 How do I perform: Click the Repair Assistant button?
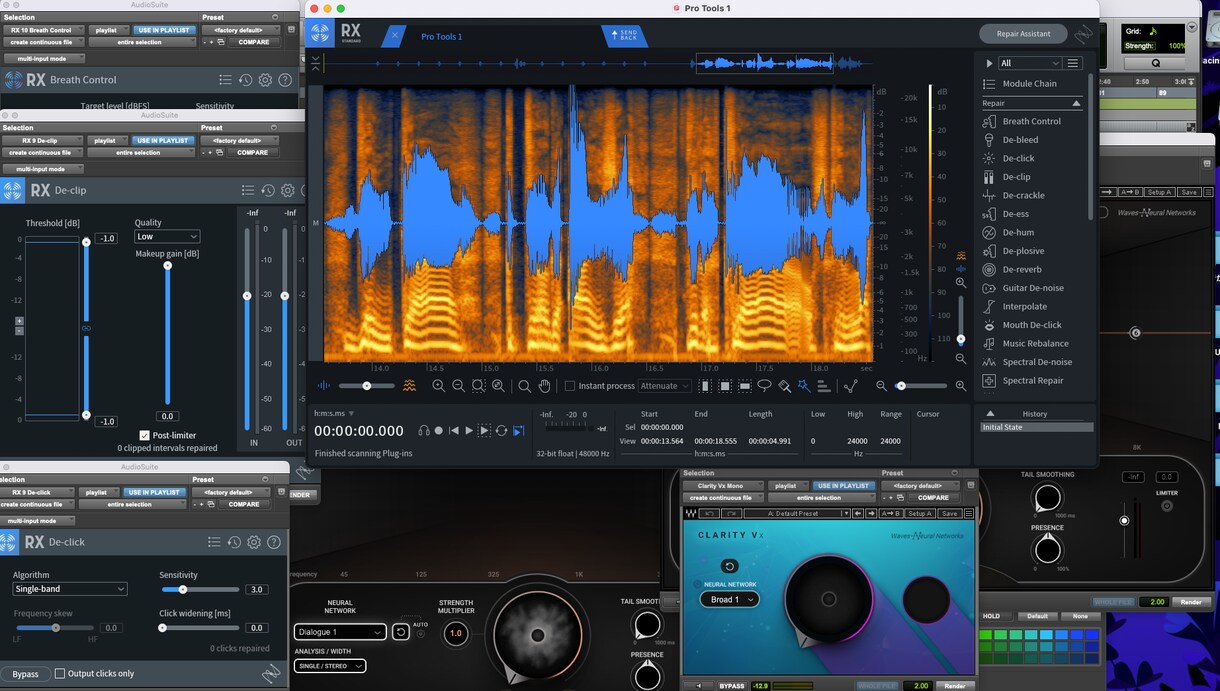[1023, 34]
